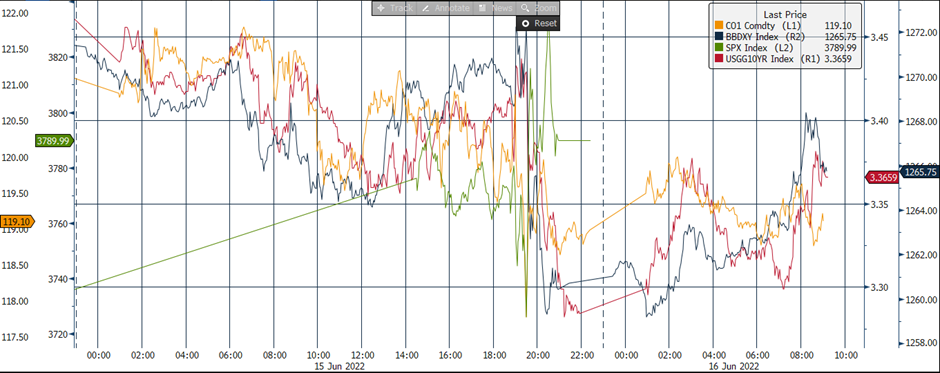The image size is (940, 373).
Task: Select the Zoom magnifier tool
Action: pos(538,8)
